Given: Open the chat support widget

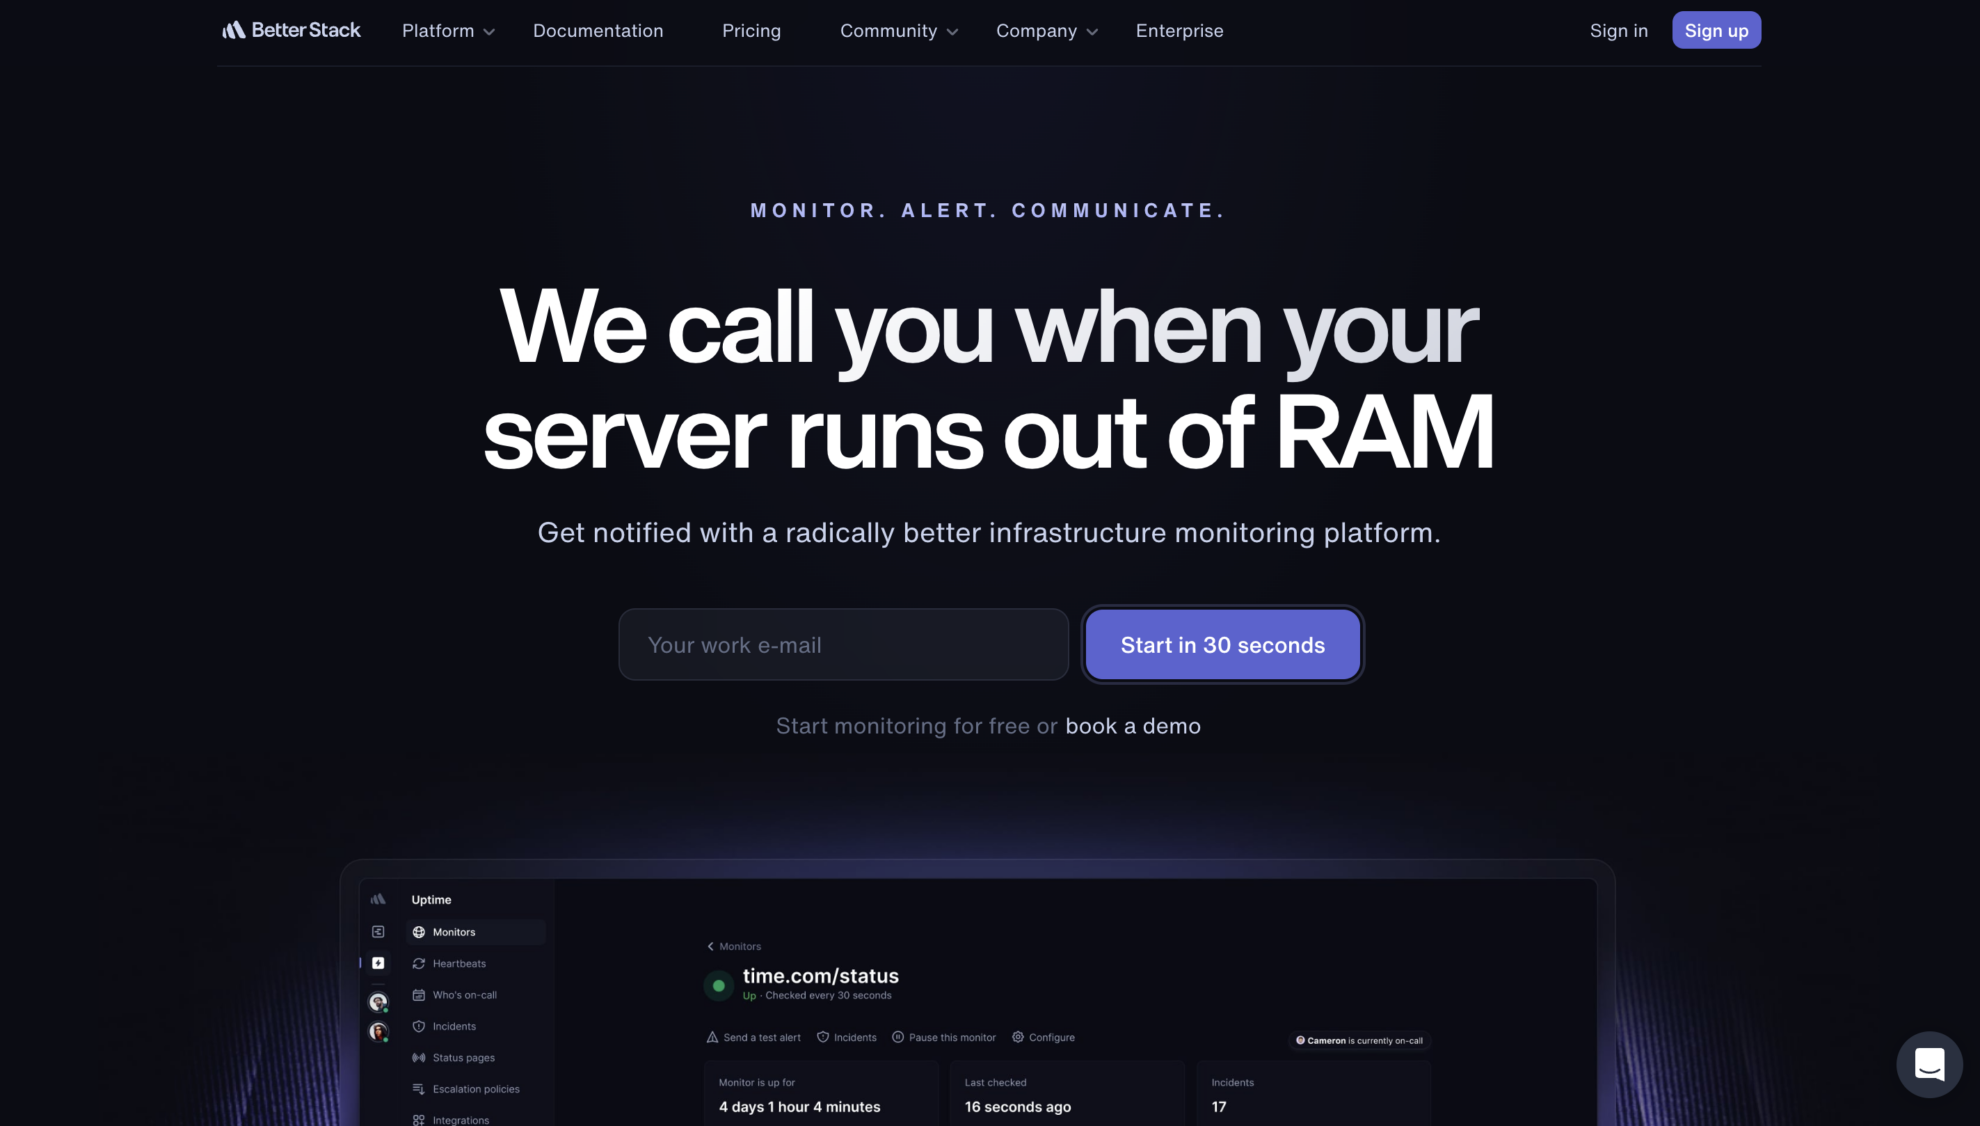Looking at the screenshot, I should tap(1929, 1064).
